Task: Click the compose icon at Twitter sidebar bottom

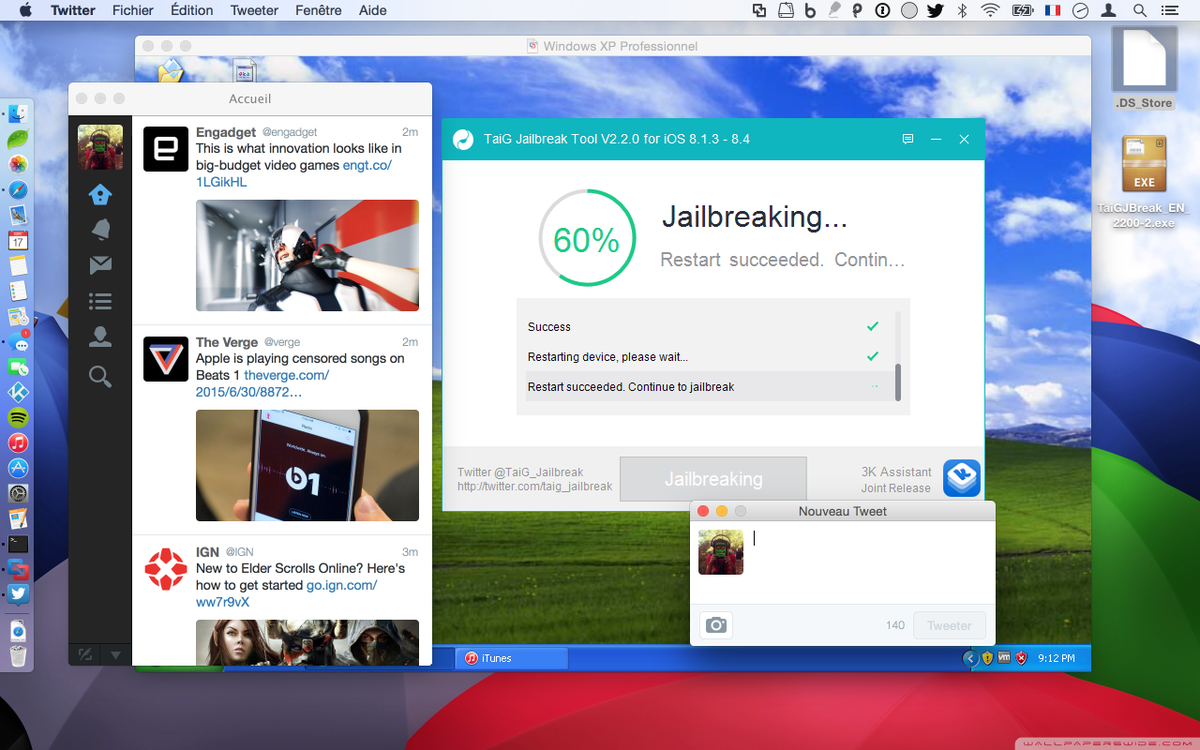Action: point(85,654)
